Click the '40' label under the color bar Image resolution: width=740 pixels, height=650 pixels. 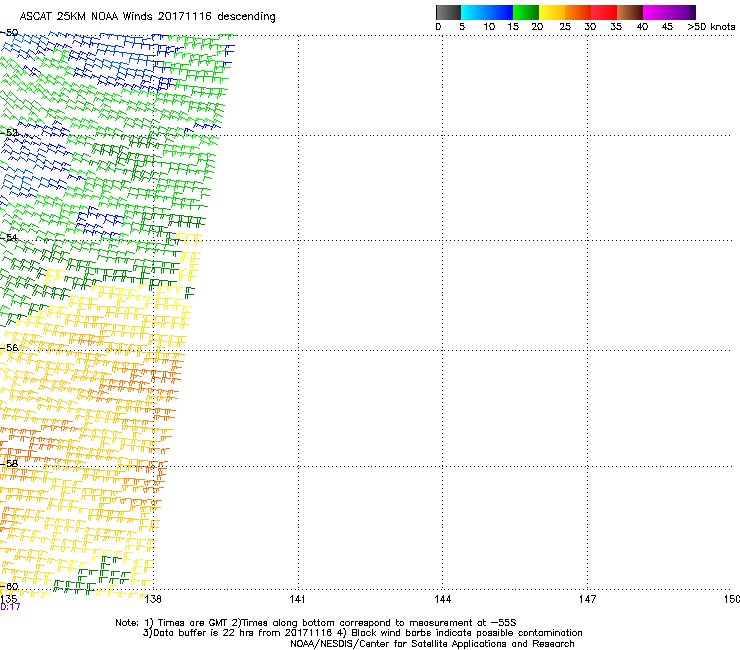pyautogui.click(x=642, y=27)
